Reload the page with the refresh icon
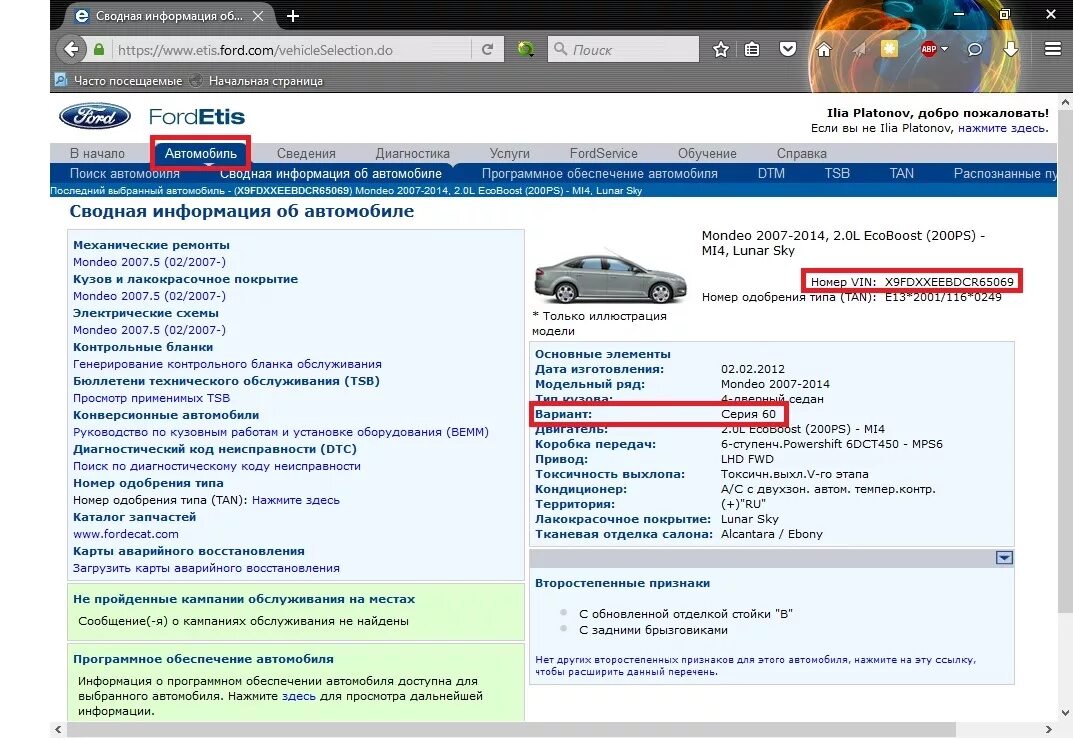 [x=487, y=49]
